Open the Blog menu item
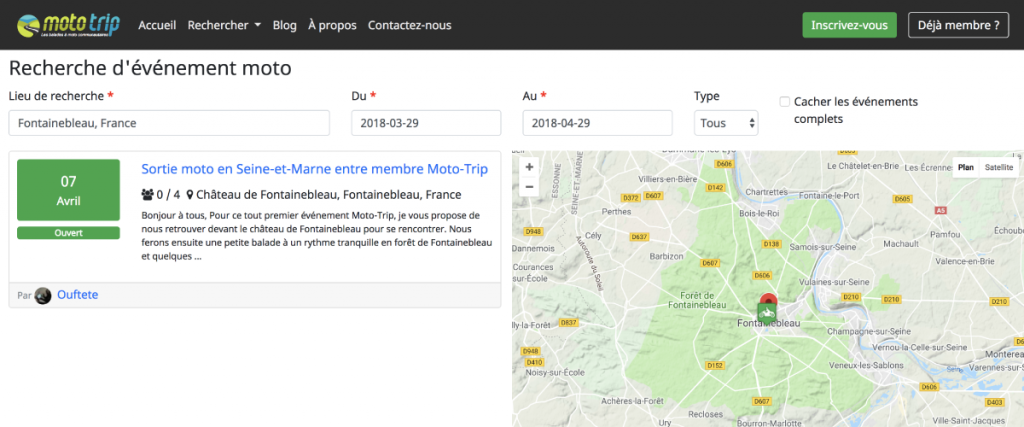 pos(284,25)
